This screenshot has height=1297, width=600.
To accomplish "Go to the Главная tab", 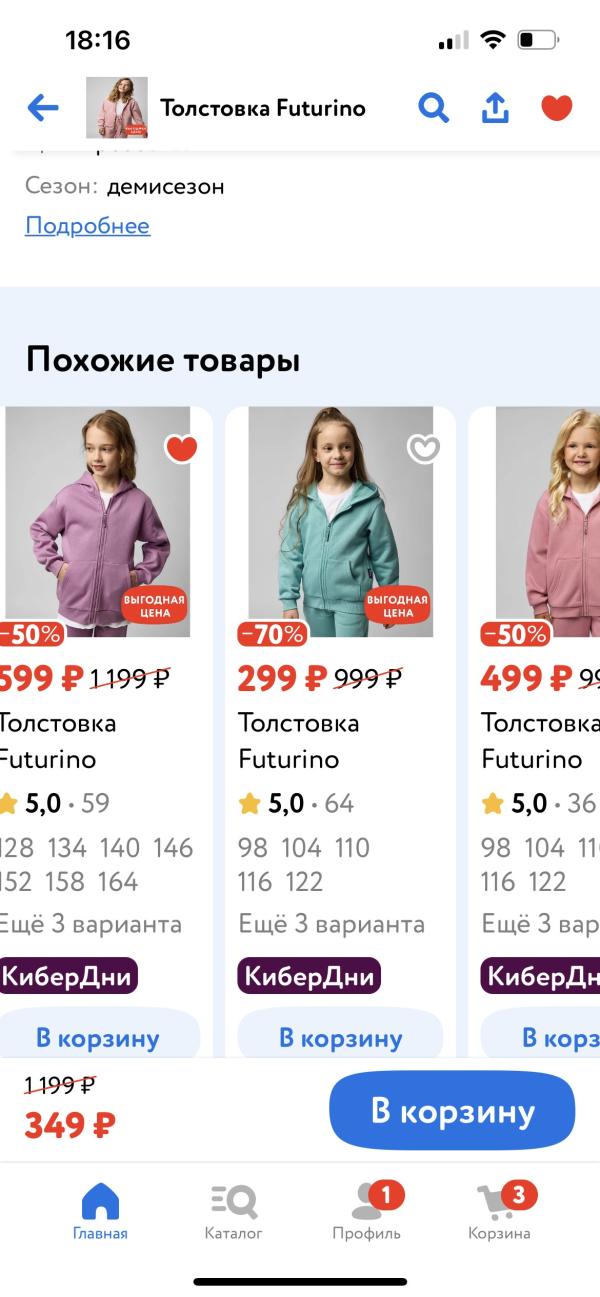I will pyautogui.click(x=100, y=1211).
